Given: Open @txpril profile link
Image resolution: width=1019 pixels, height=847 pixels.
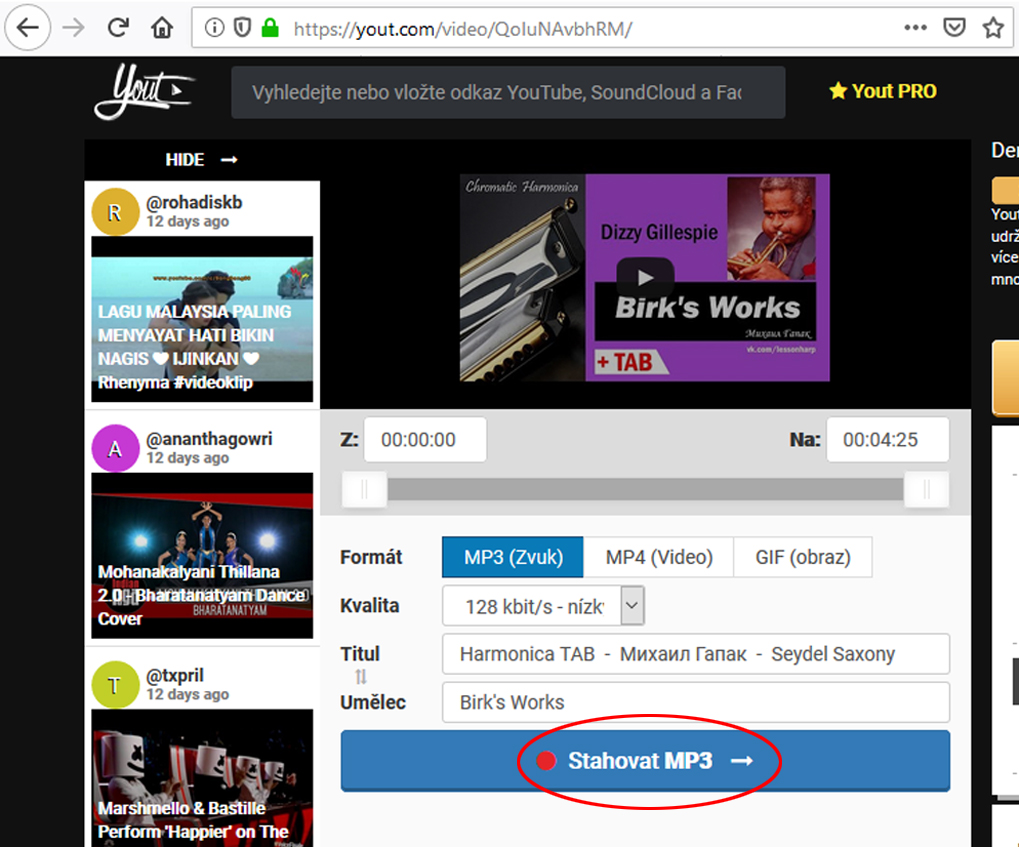Looking at the screenshot, I should pyautogui.click(x=175, y=675).
